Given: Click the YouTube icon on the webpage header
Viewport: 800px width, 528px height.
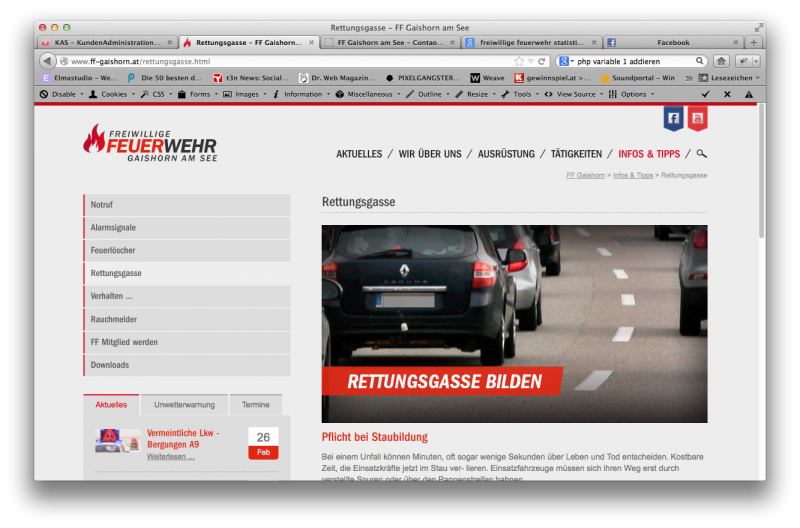Looking at the screenshot, I should click(697, 118).
